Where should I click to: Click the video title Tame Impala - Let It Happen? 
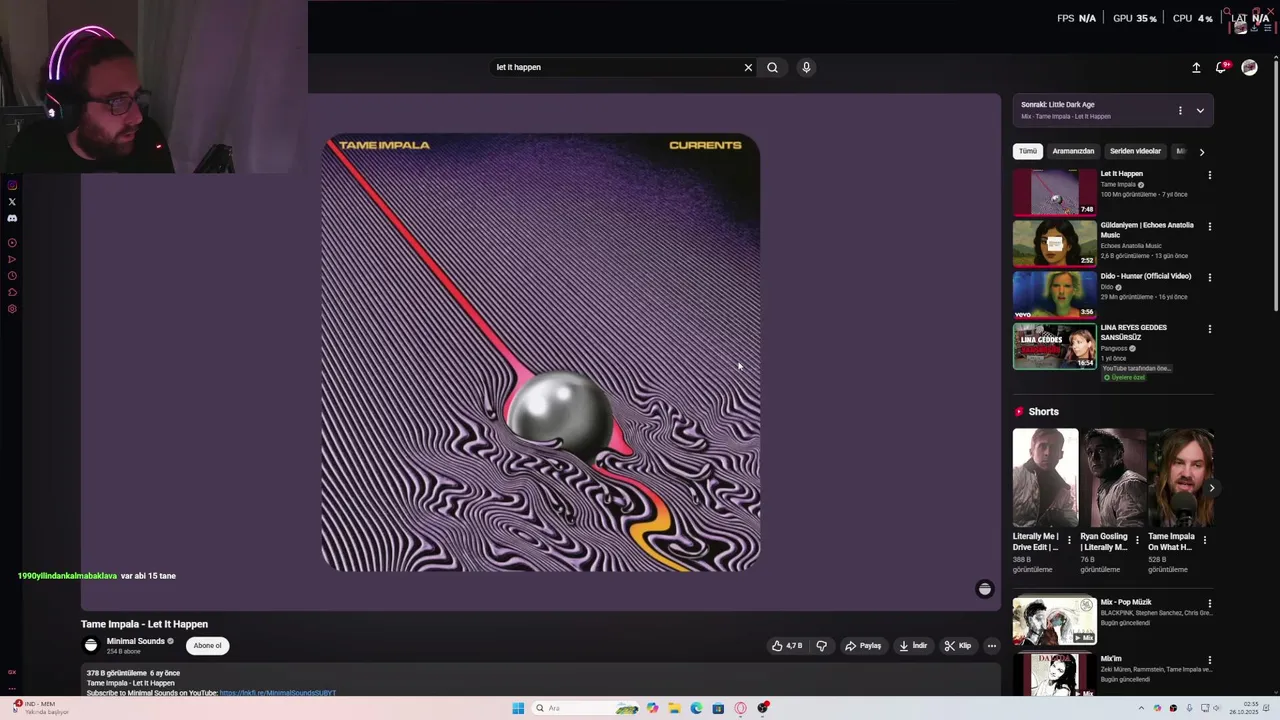pyautogui.click(x=144, y=624)
